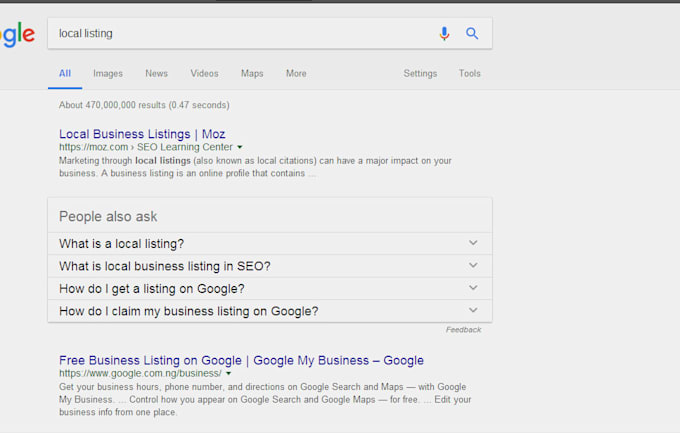Open 'Free Business Listing on Google' result
680x442 pixels.
tap(242, 360)
